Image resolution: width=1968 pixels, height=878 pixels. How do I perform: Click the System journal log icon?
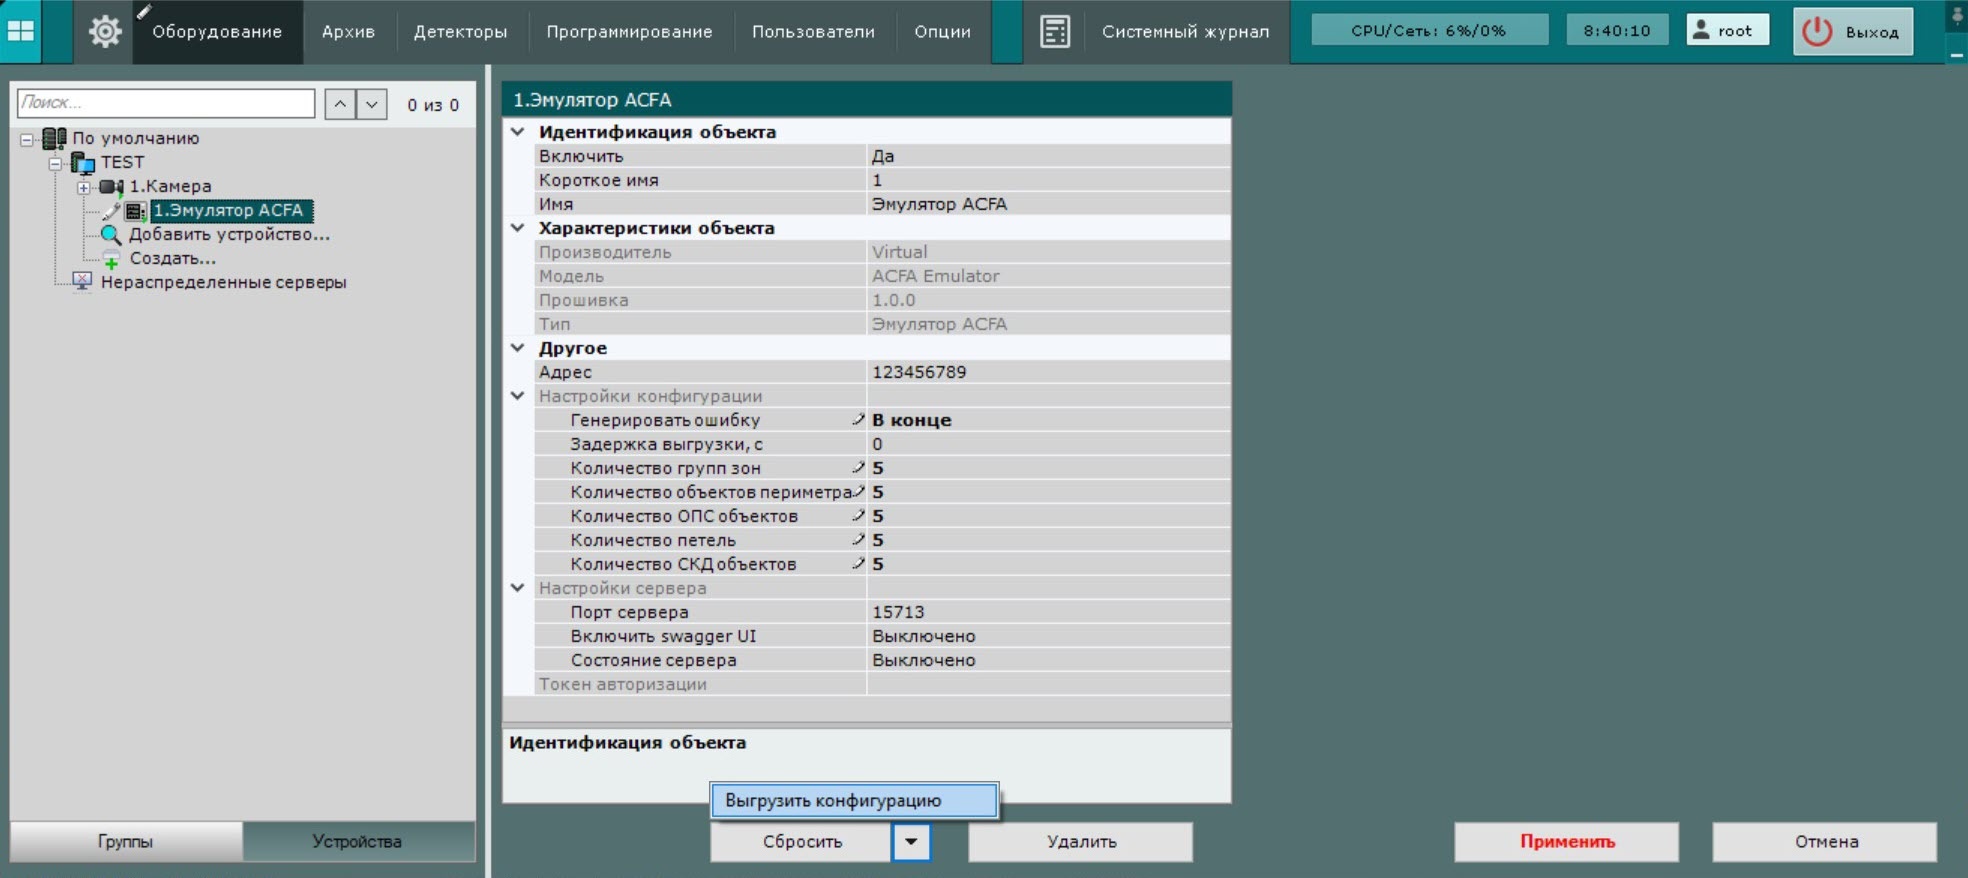1054,32
